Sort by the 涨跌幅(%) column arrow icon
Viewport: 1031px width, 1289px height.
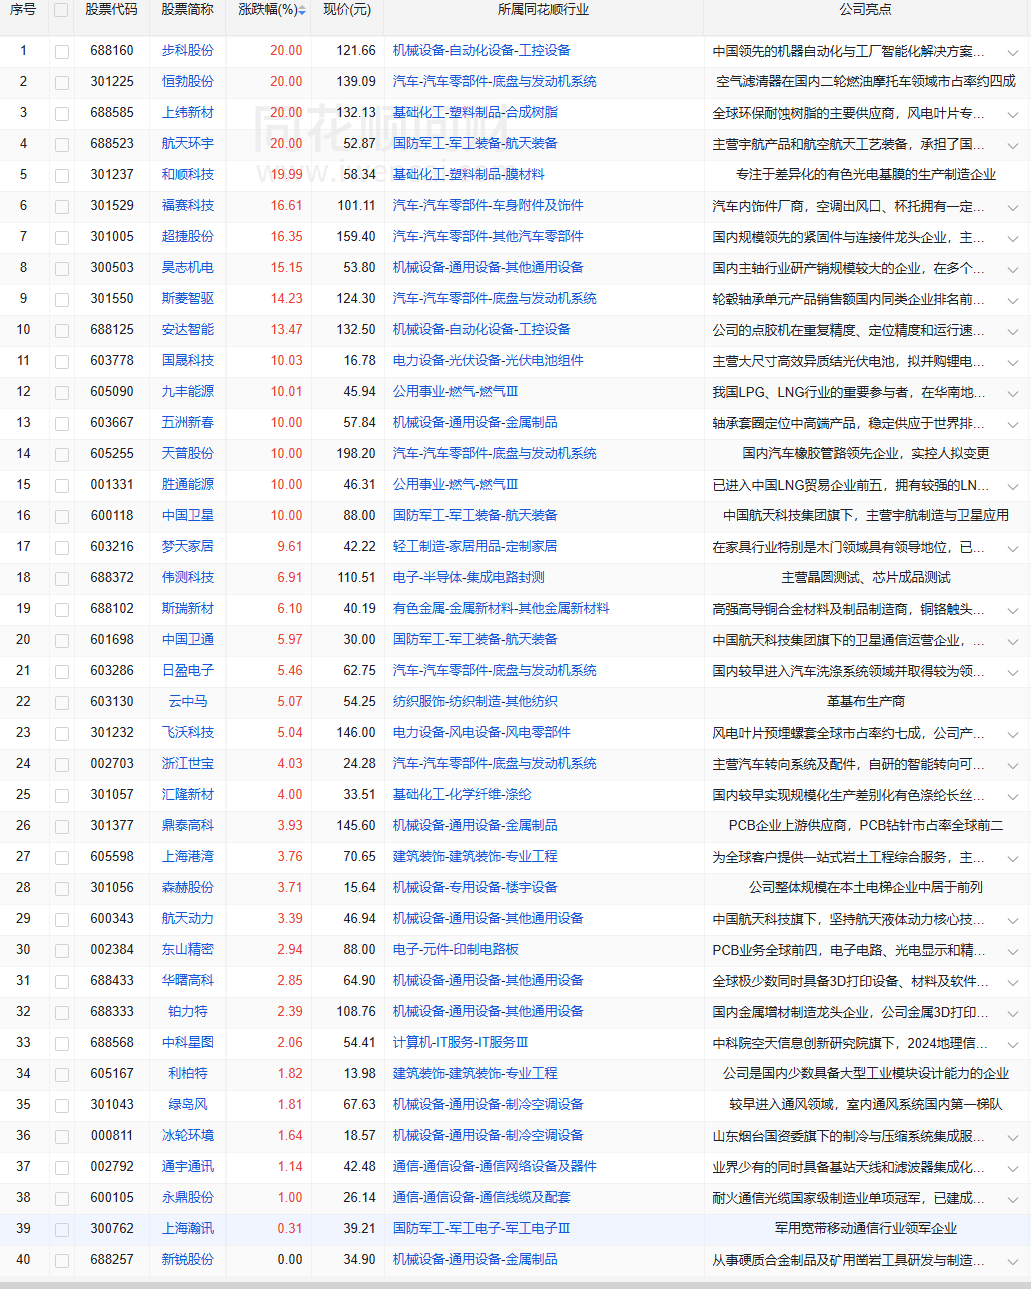tap(302, 11)
